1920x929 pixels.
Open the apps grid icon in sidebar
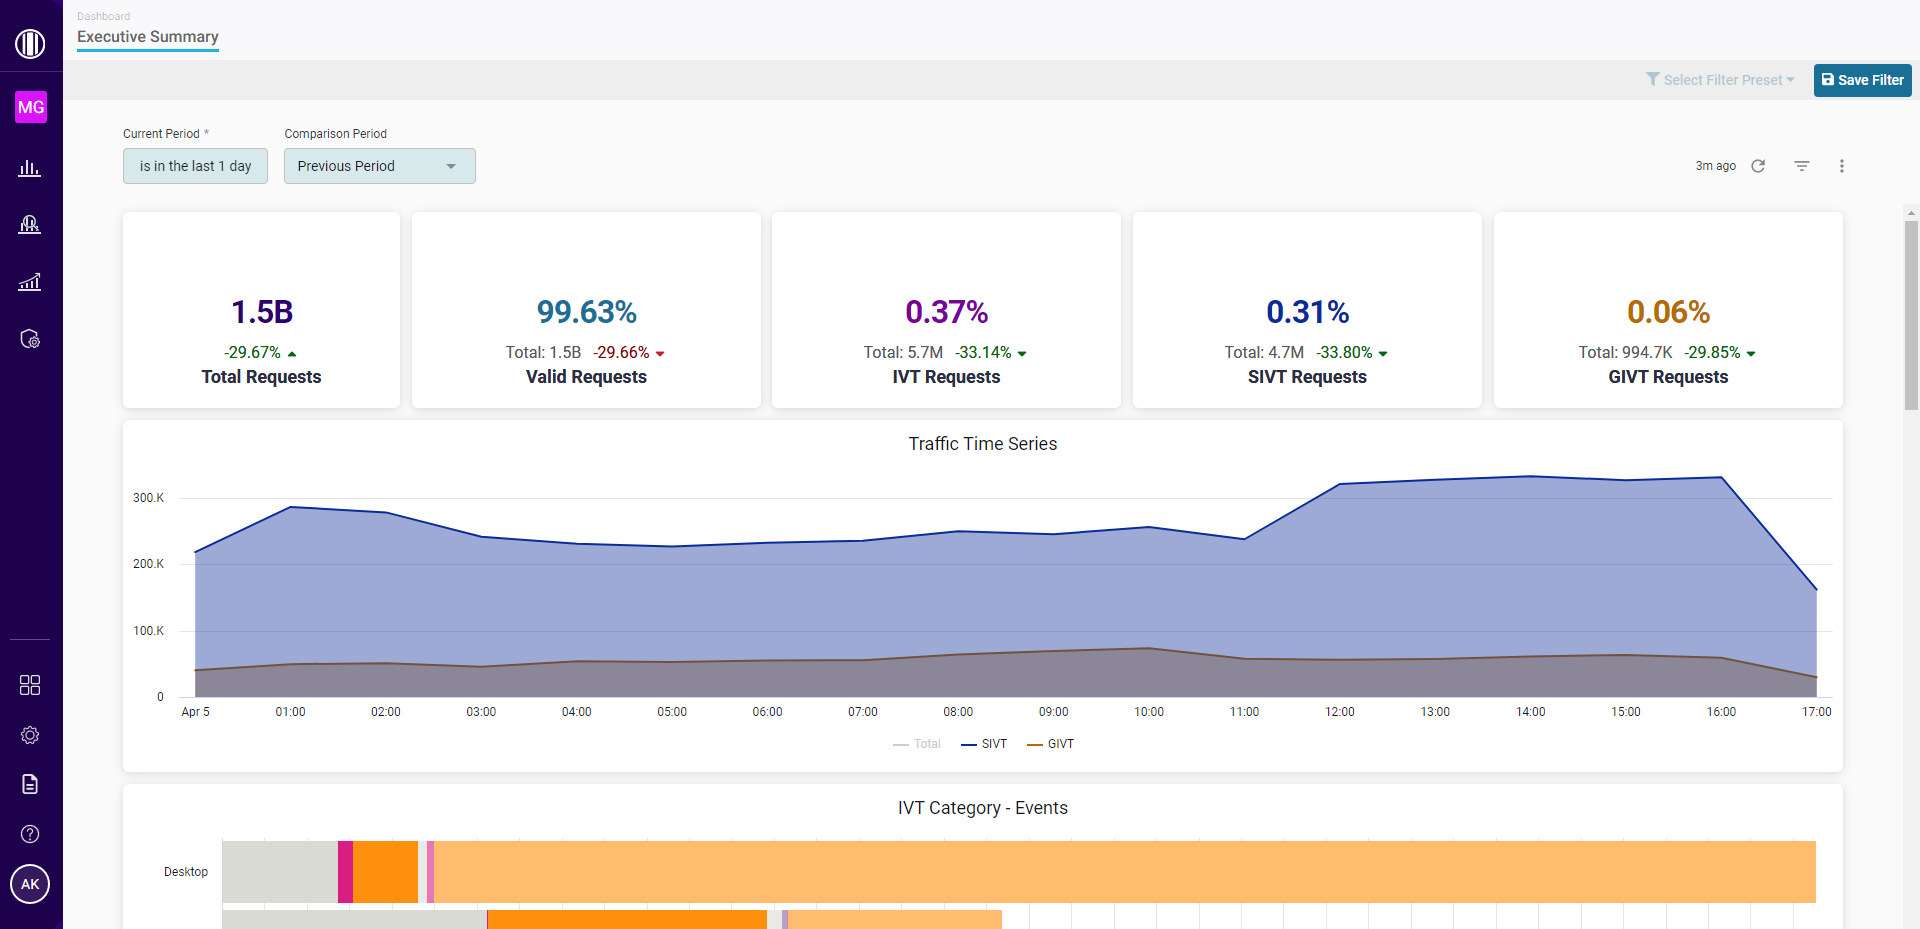coord(30,685)
